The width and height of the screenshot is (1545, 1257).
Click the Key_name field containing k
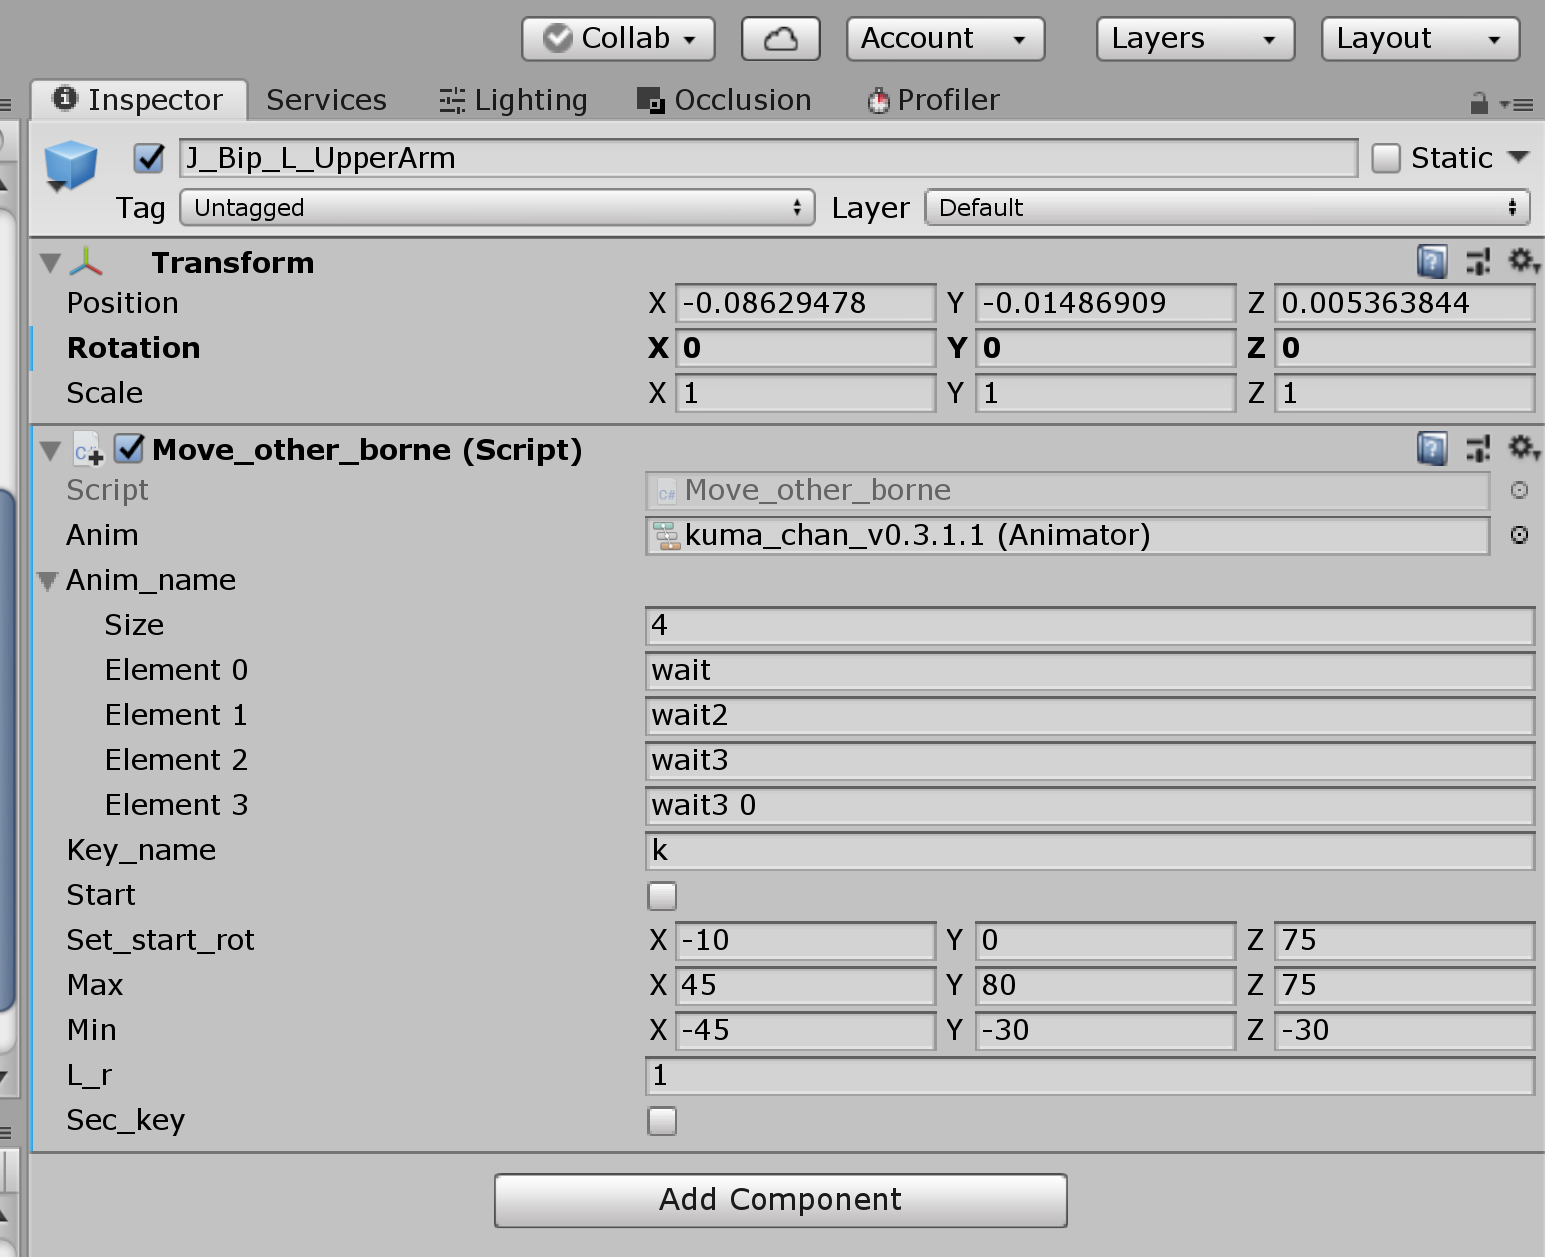(x=1090, y=850)
